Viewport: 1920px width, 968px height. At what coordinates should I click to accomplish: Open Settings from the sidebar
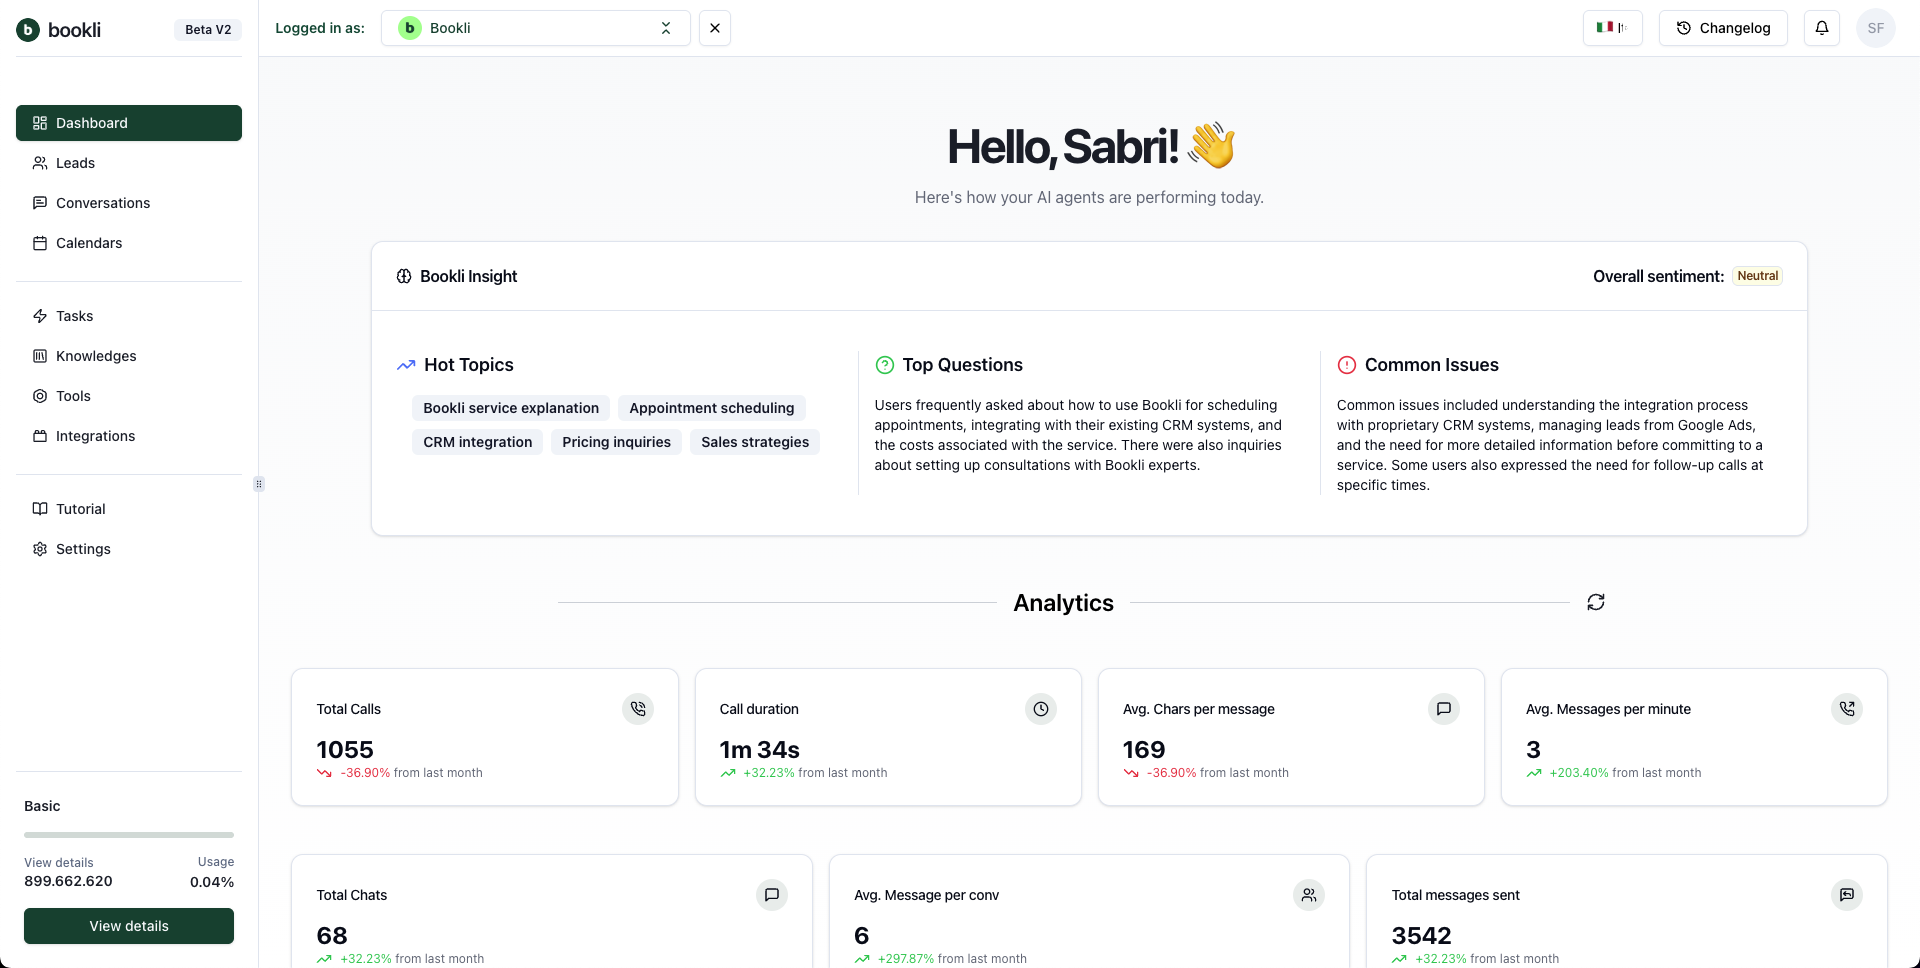point(129,549)
